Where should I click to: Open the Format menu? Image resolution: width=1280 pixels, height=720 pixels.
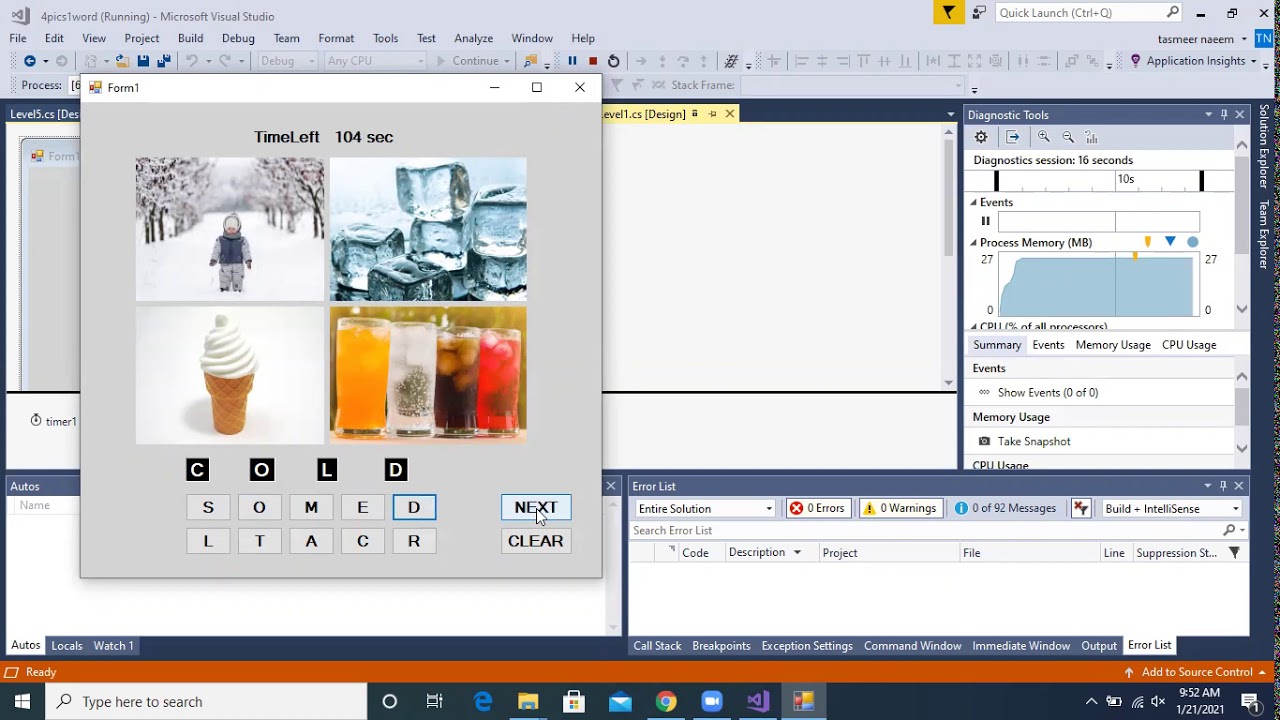(336, 38)
